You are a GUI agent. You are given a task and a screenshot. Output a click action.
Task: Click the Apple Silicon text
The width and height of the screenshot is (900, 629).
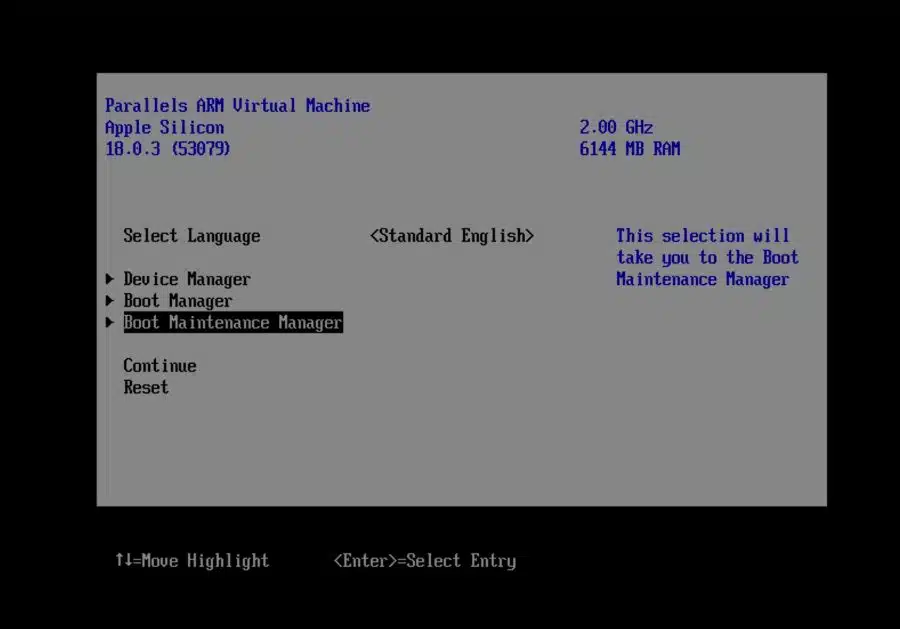pos(165,127)
